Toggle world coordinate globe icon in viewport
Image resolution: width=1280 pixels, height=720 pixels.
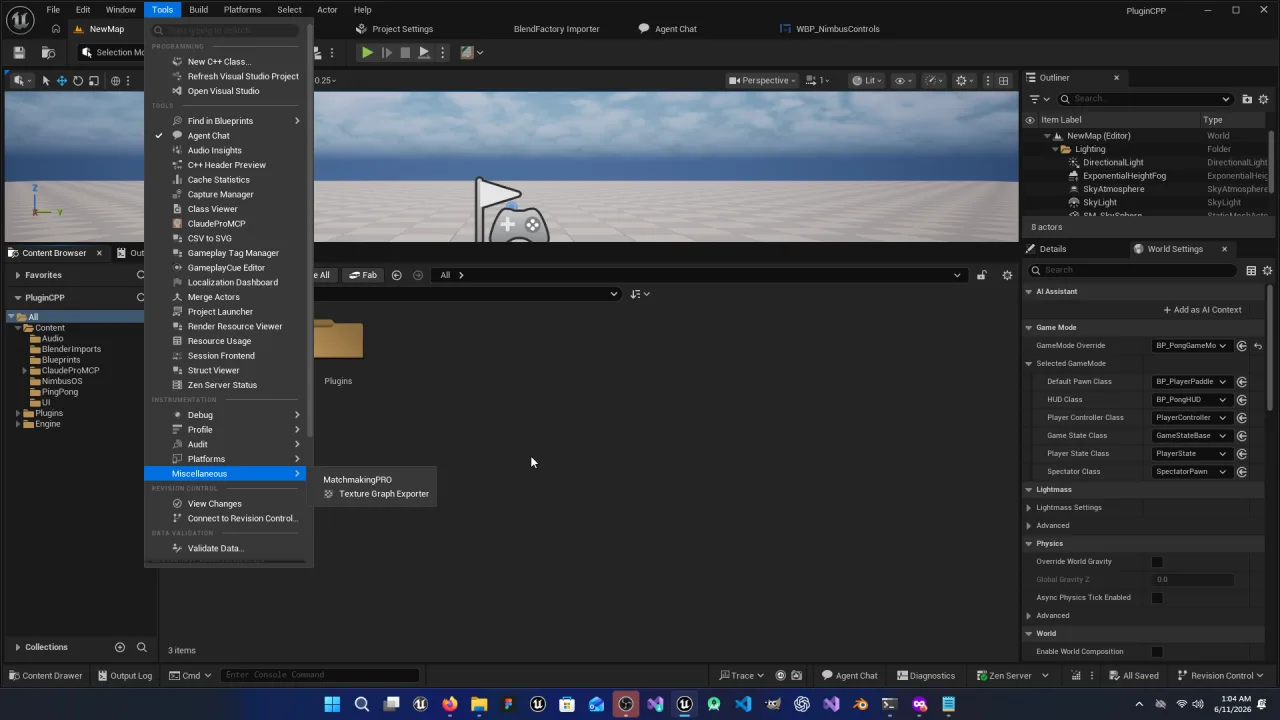point(116,81)
